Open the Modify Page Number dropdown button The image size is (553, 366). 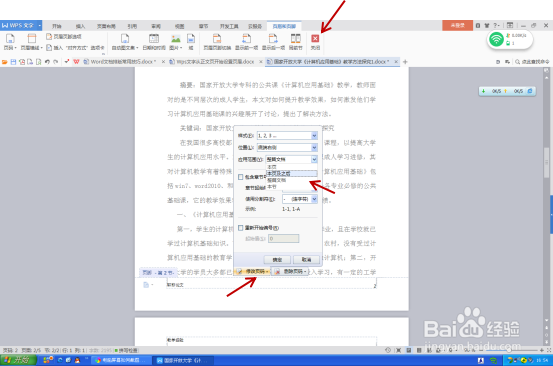point(253,272)
